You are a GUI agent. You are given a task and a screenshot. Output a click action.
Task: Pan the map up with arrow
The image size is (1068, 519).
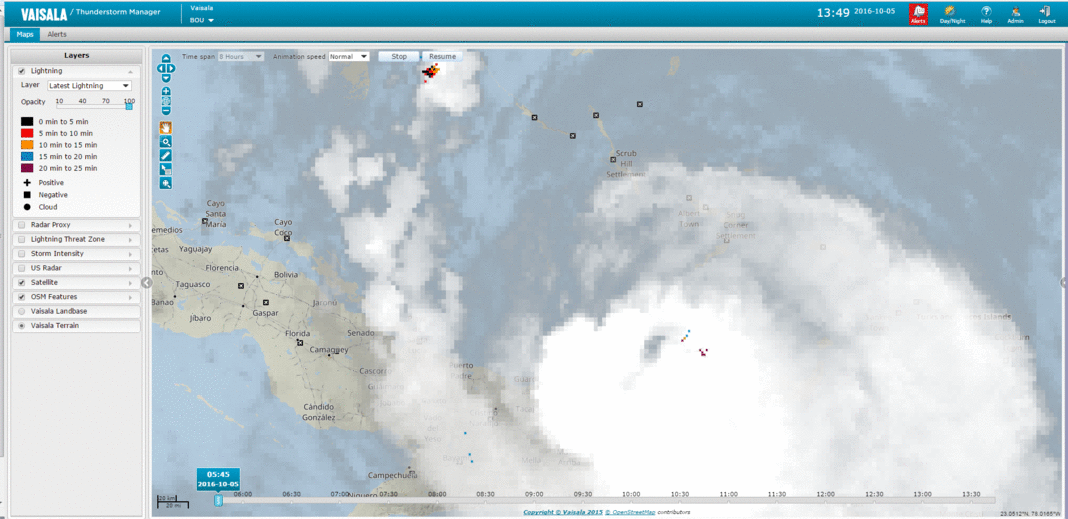pyautogui.click(x=167, y=59)
